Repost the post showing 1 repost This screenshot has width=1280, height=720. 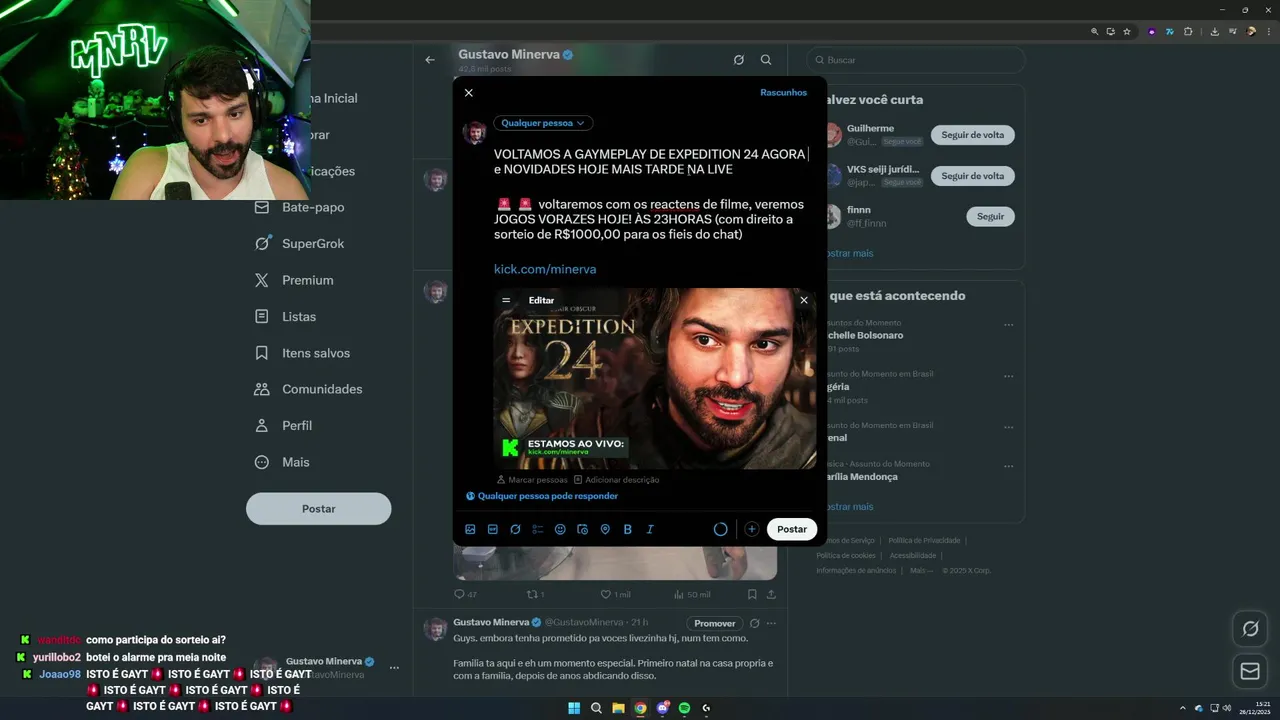(536, 594)
